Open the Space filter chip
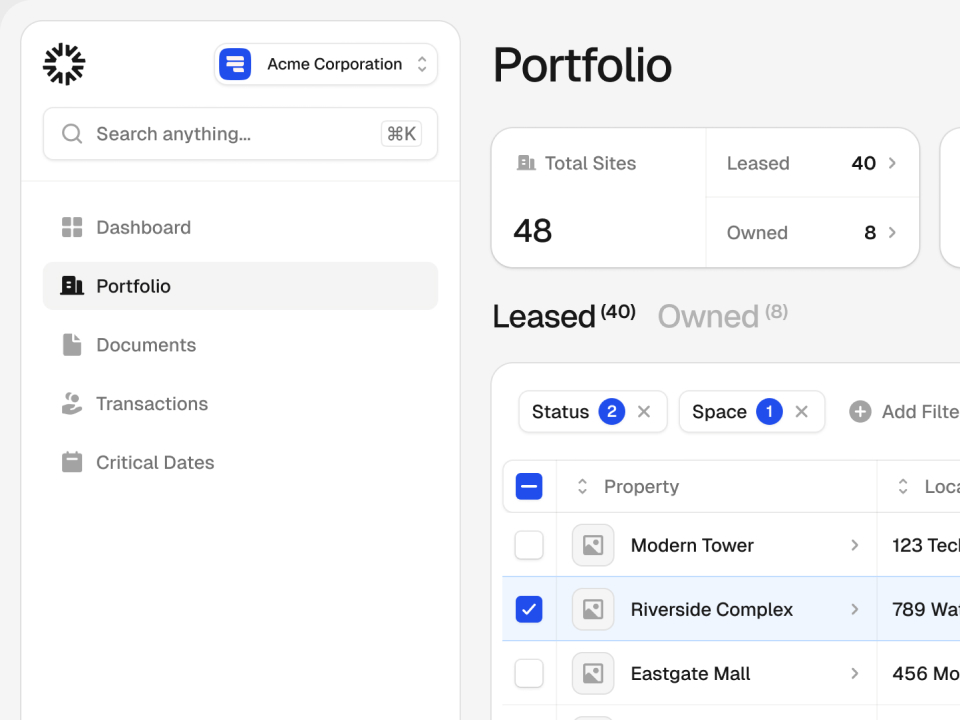960x720 pixels. tap(752, 411)
